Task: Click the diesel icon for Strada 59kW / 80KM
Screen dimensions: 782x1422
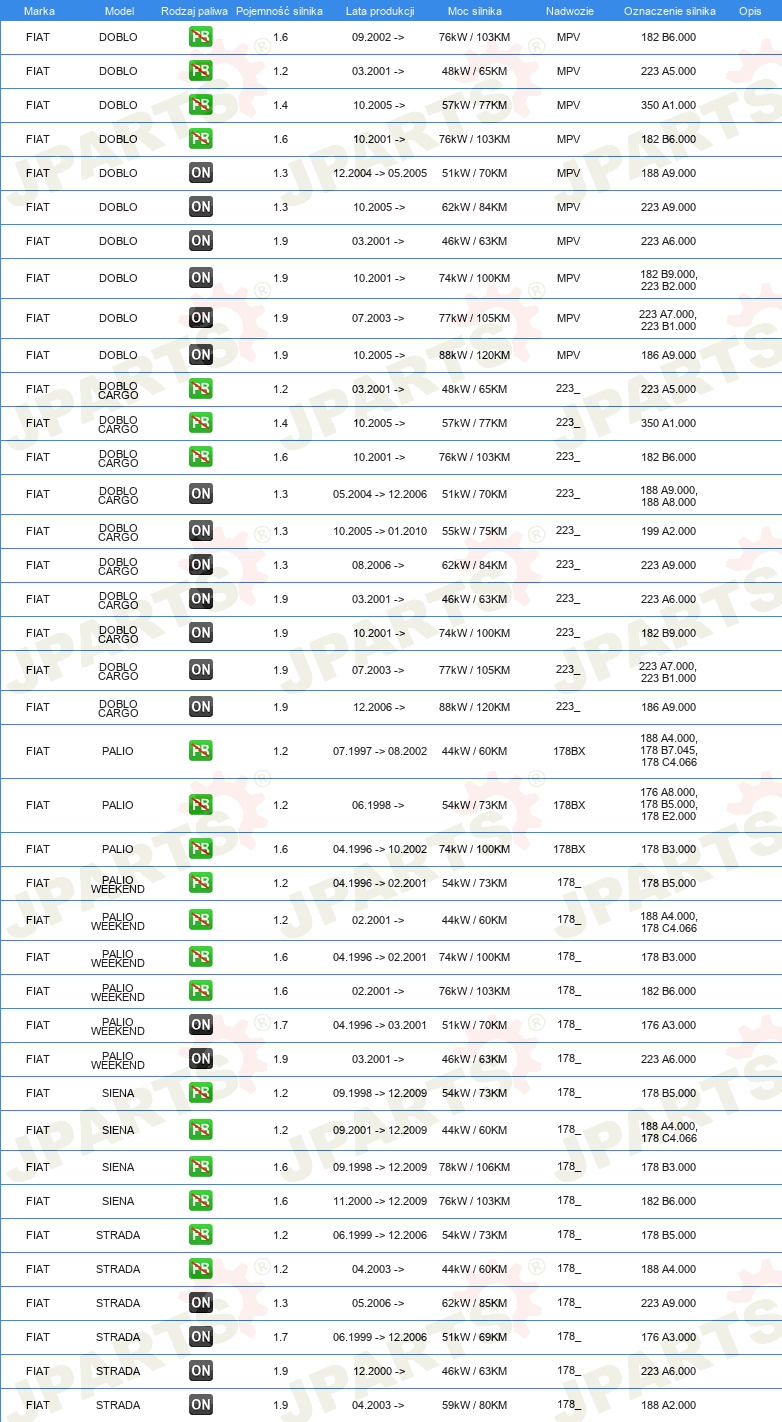Action: pyautogui.click(x=201, y=1405)
